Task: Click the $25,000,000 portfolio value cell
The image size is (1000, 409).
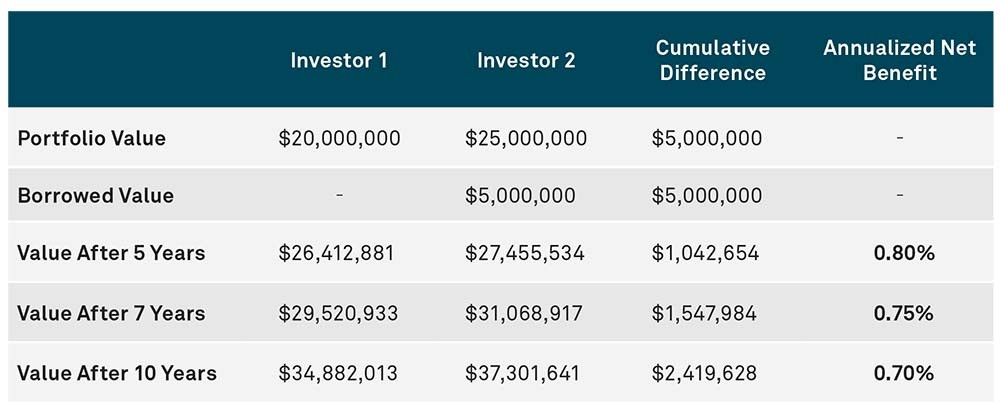Action: [526, 138]
